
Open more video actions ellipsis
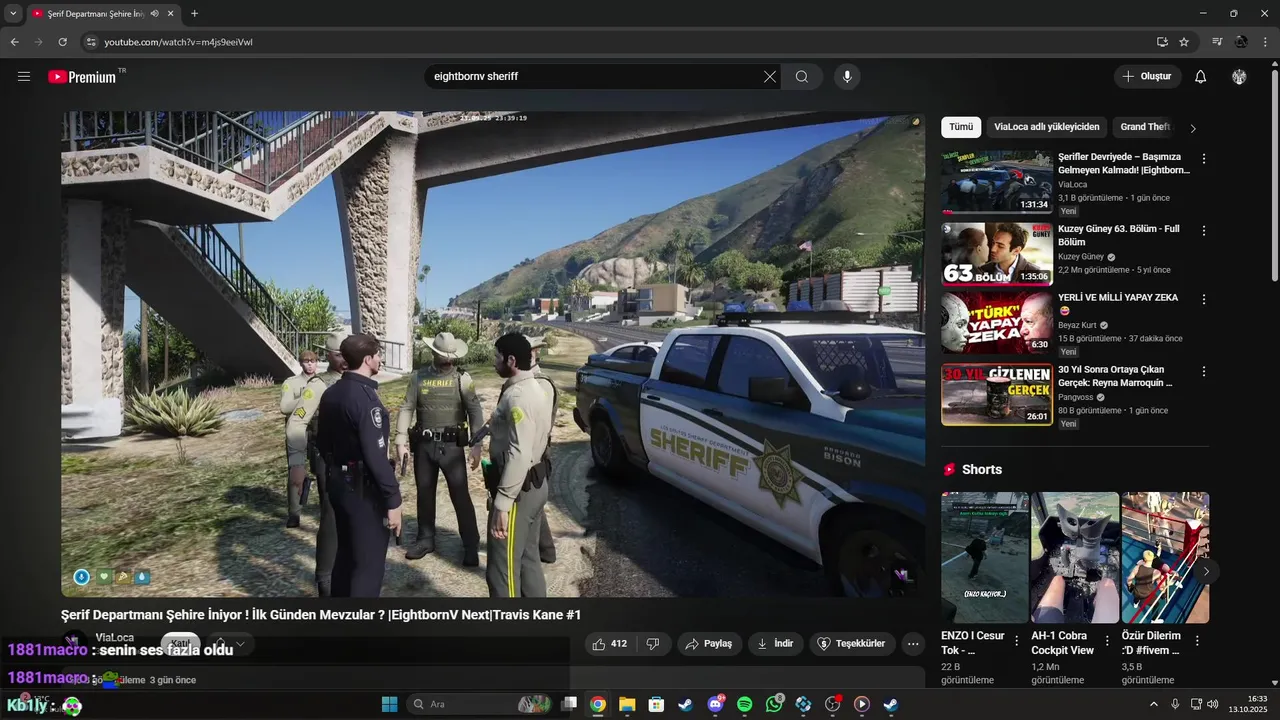pyautogui.click(x=913, y=644)
